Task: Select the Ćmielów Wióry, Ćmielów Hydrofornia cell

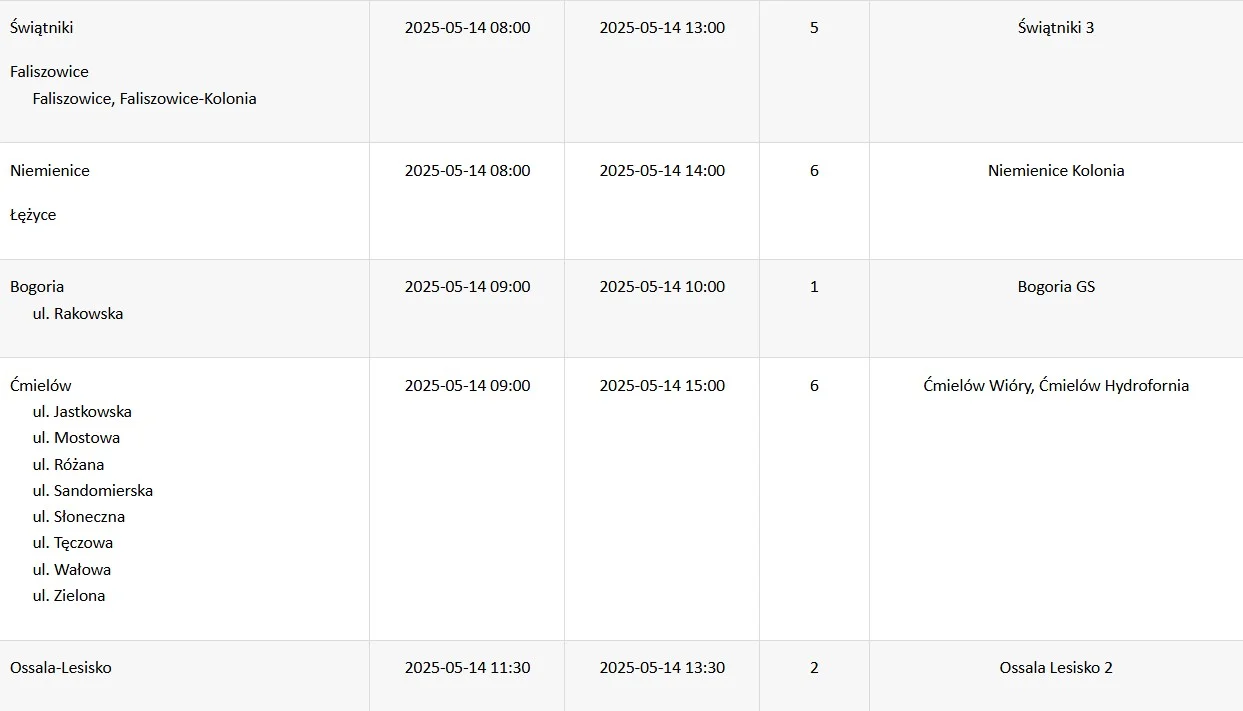Action: (1056, 386)
